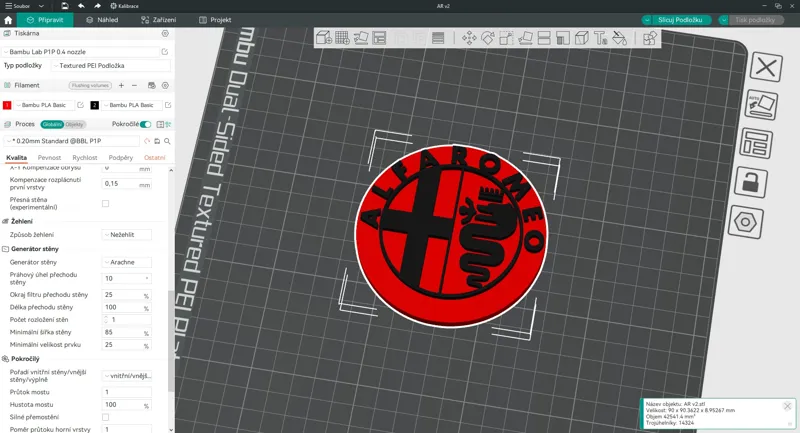
Task: Click the Redo arrow
Action: [x=97, y=6]
